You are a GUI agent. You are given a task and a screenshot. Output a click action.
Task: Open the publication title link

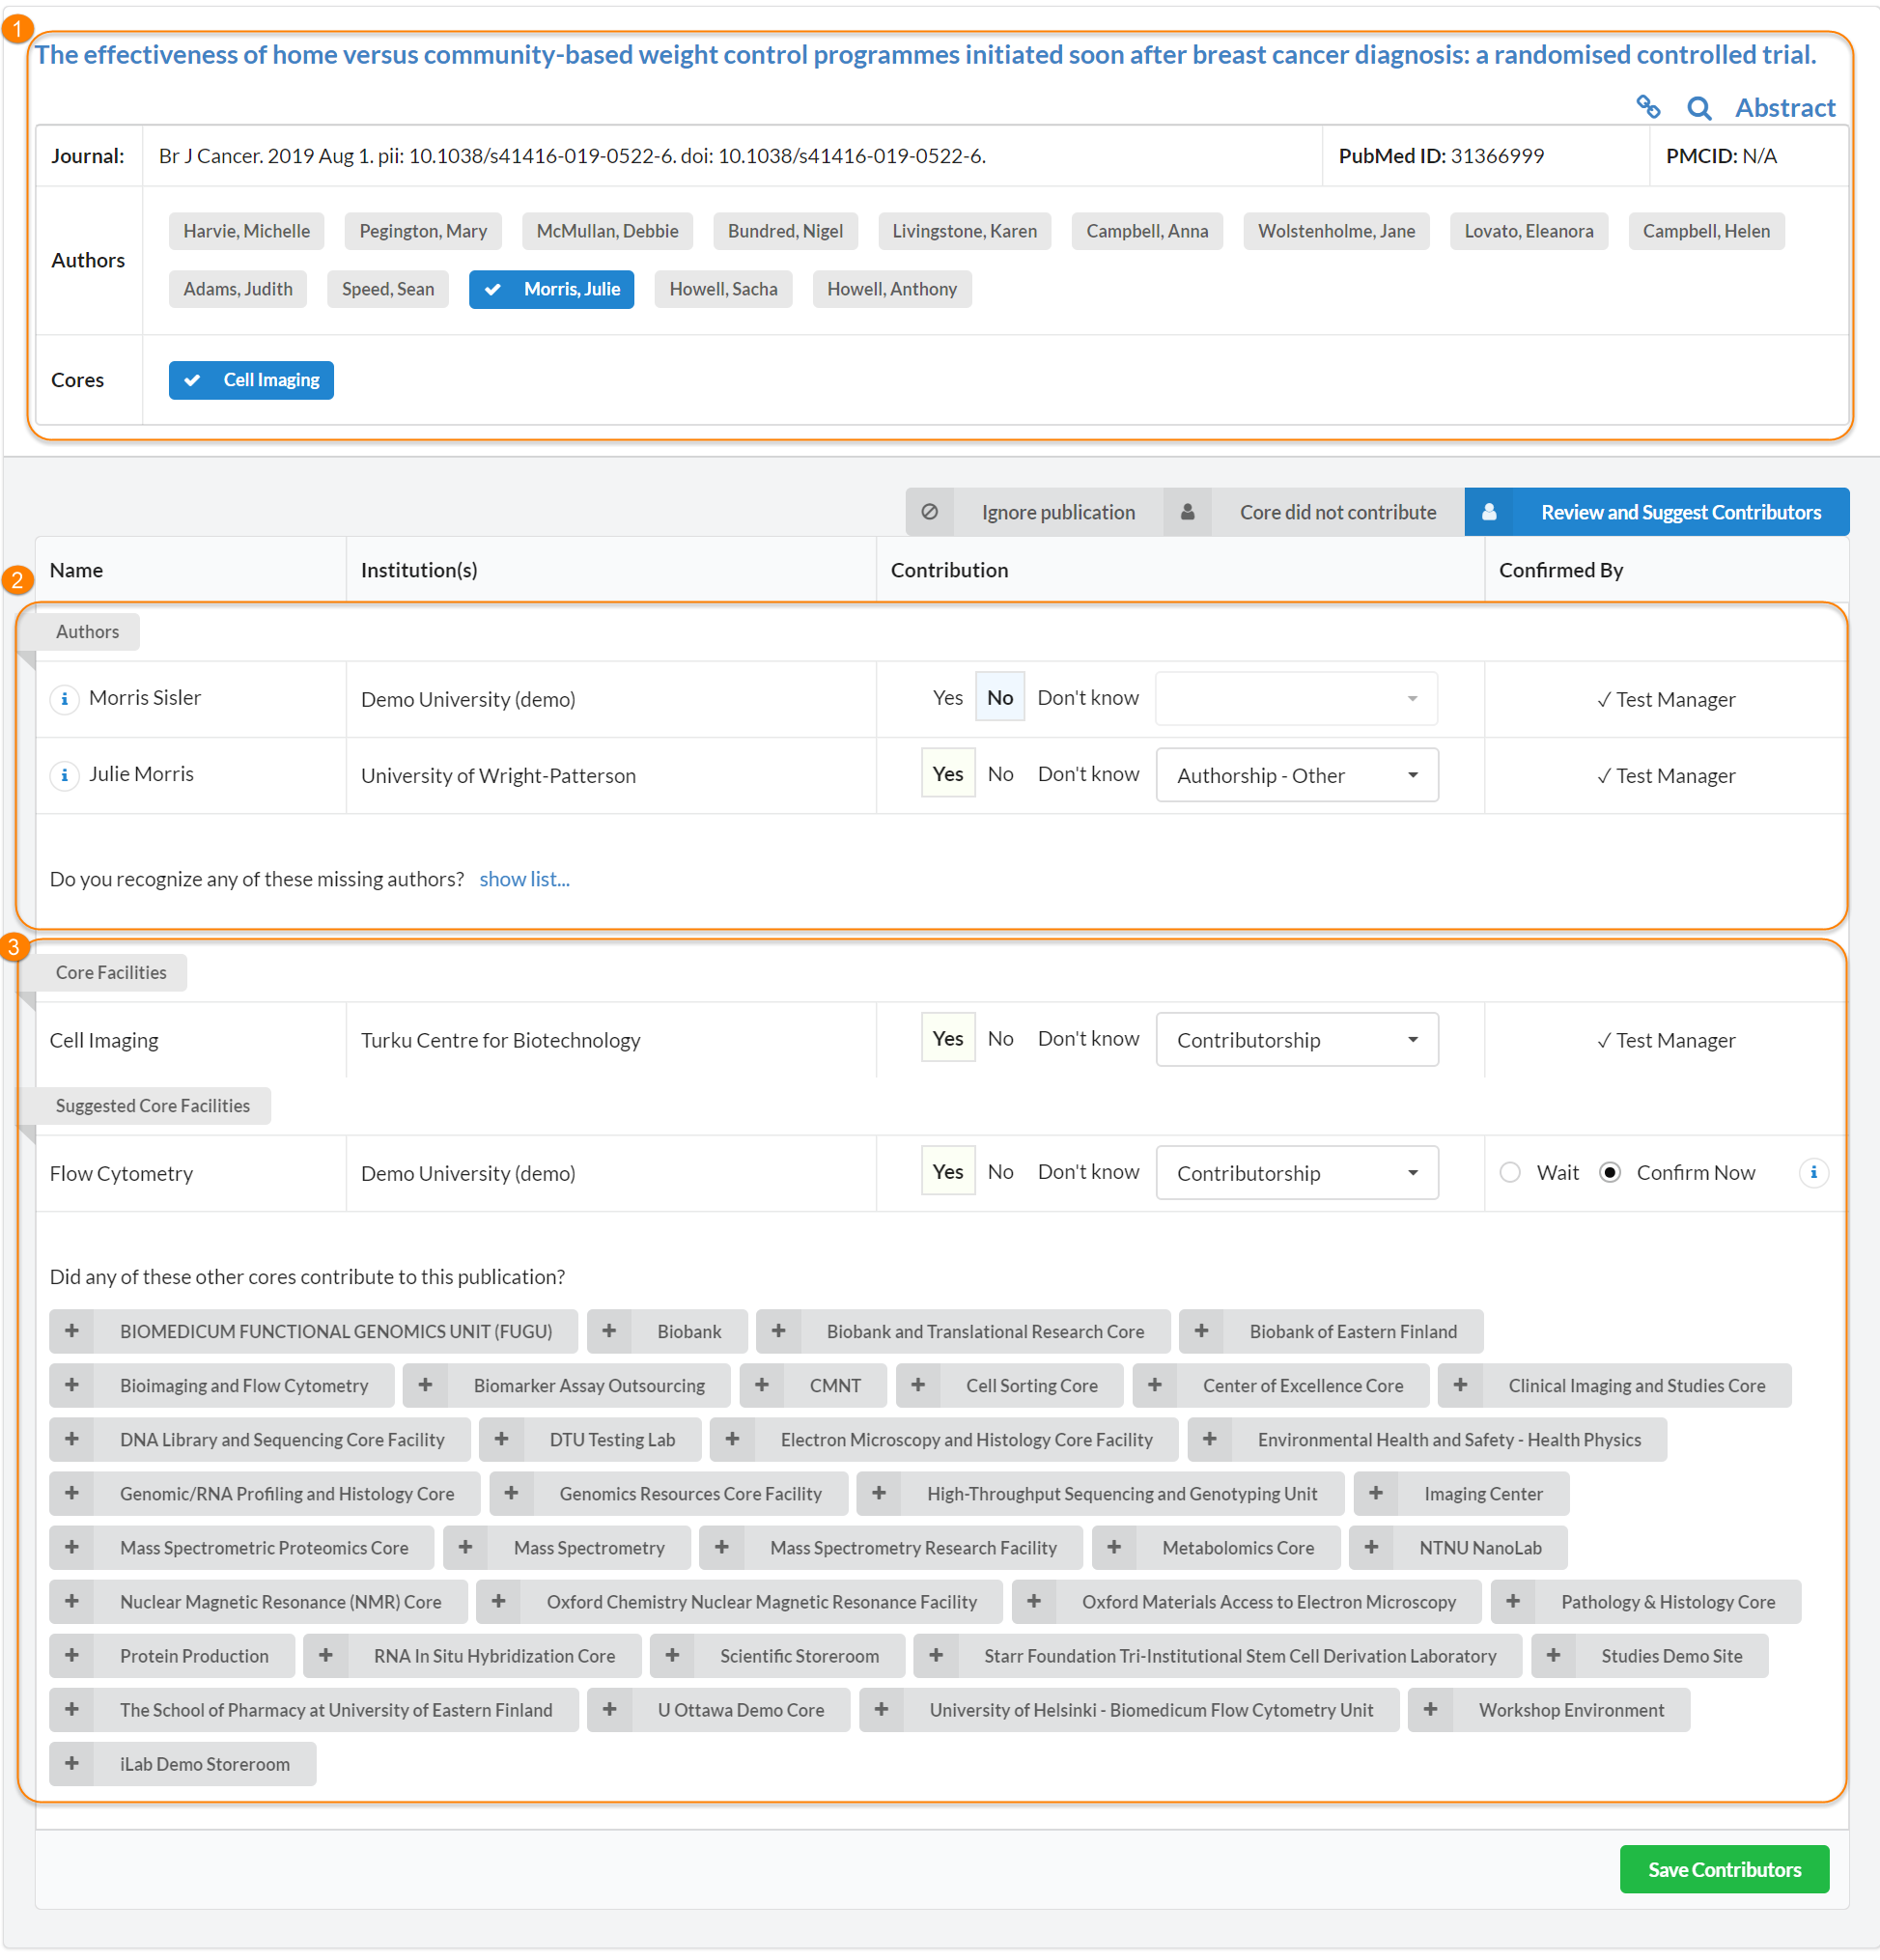click(x=925, y=55)
